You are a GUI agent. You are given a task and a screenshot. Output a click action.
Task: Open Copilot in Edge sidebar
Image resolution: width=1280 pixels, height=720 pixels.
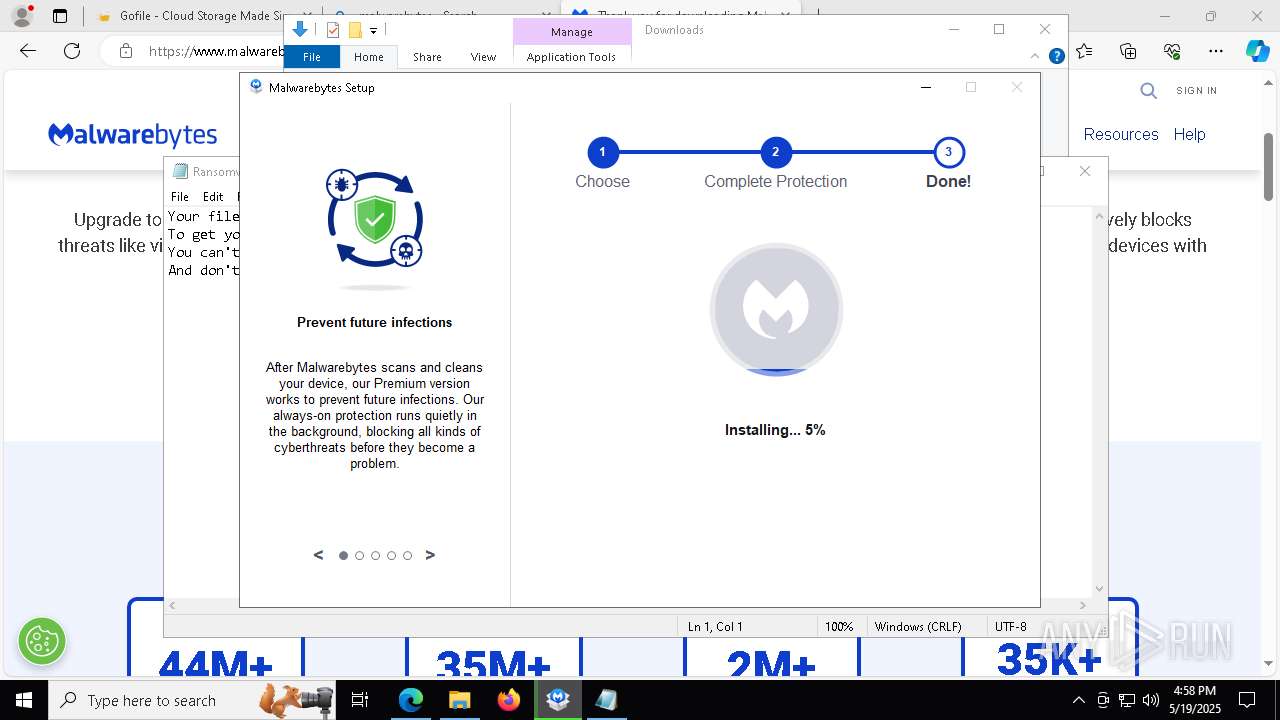[x=1258, y=51]
